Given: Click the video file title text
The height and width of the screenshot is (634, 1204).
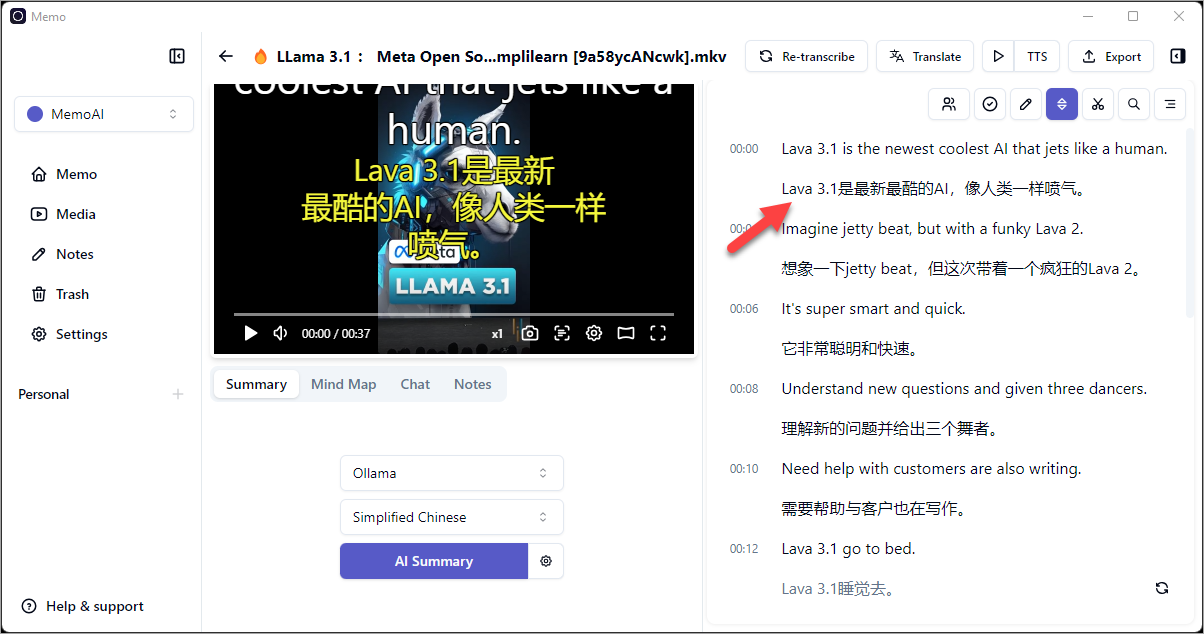Looking at the screenshot, I should tap(502, 56).
